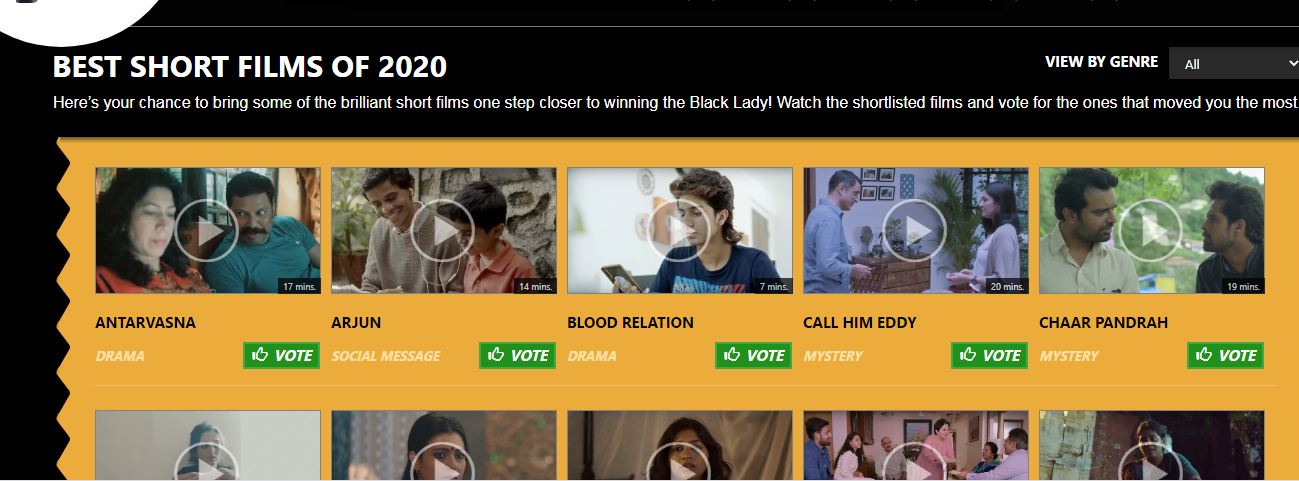Select Mystery genre label under Call Him Eddy
The width and height of the screenshot is (1299, 481).
(833, 356)
